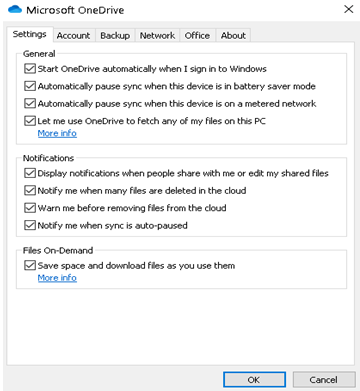360x391 pixels.
Task: Uncheck Start OneDrive automatically at sign in
Action: (30, 69)
